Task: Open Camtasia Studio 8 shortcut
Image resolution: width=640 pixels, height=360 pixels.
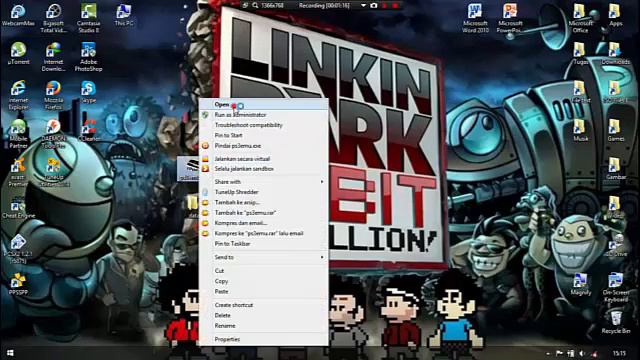Action: [89, 18]
